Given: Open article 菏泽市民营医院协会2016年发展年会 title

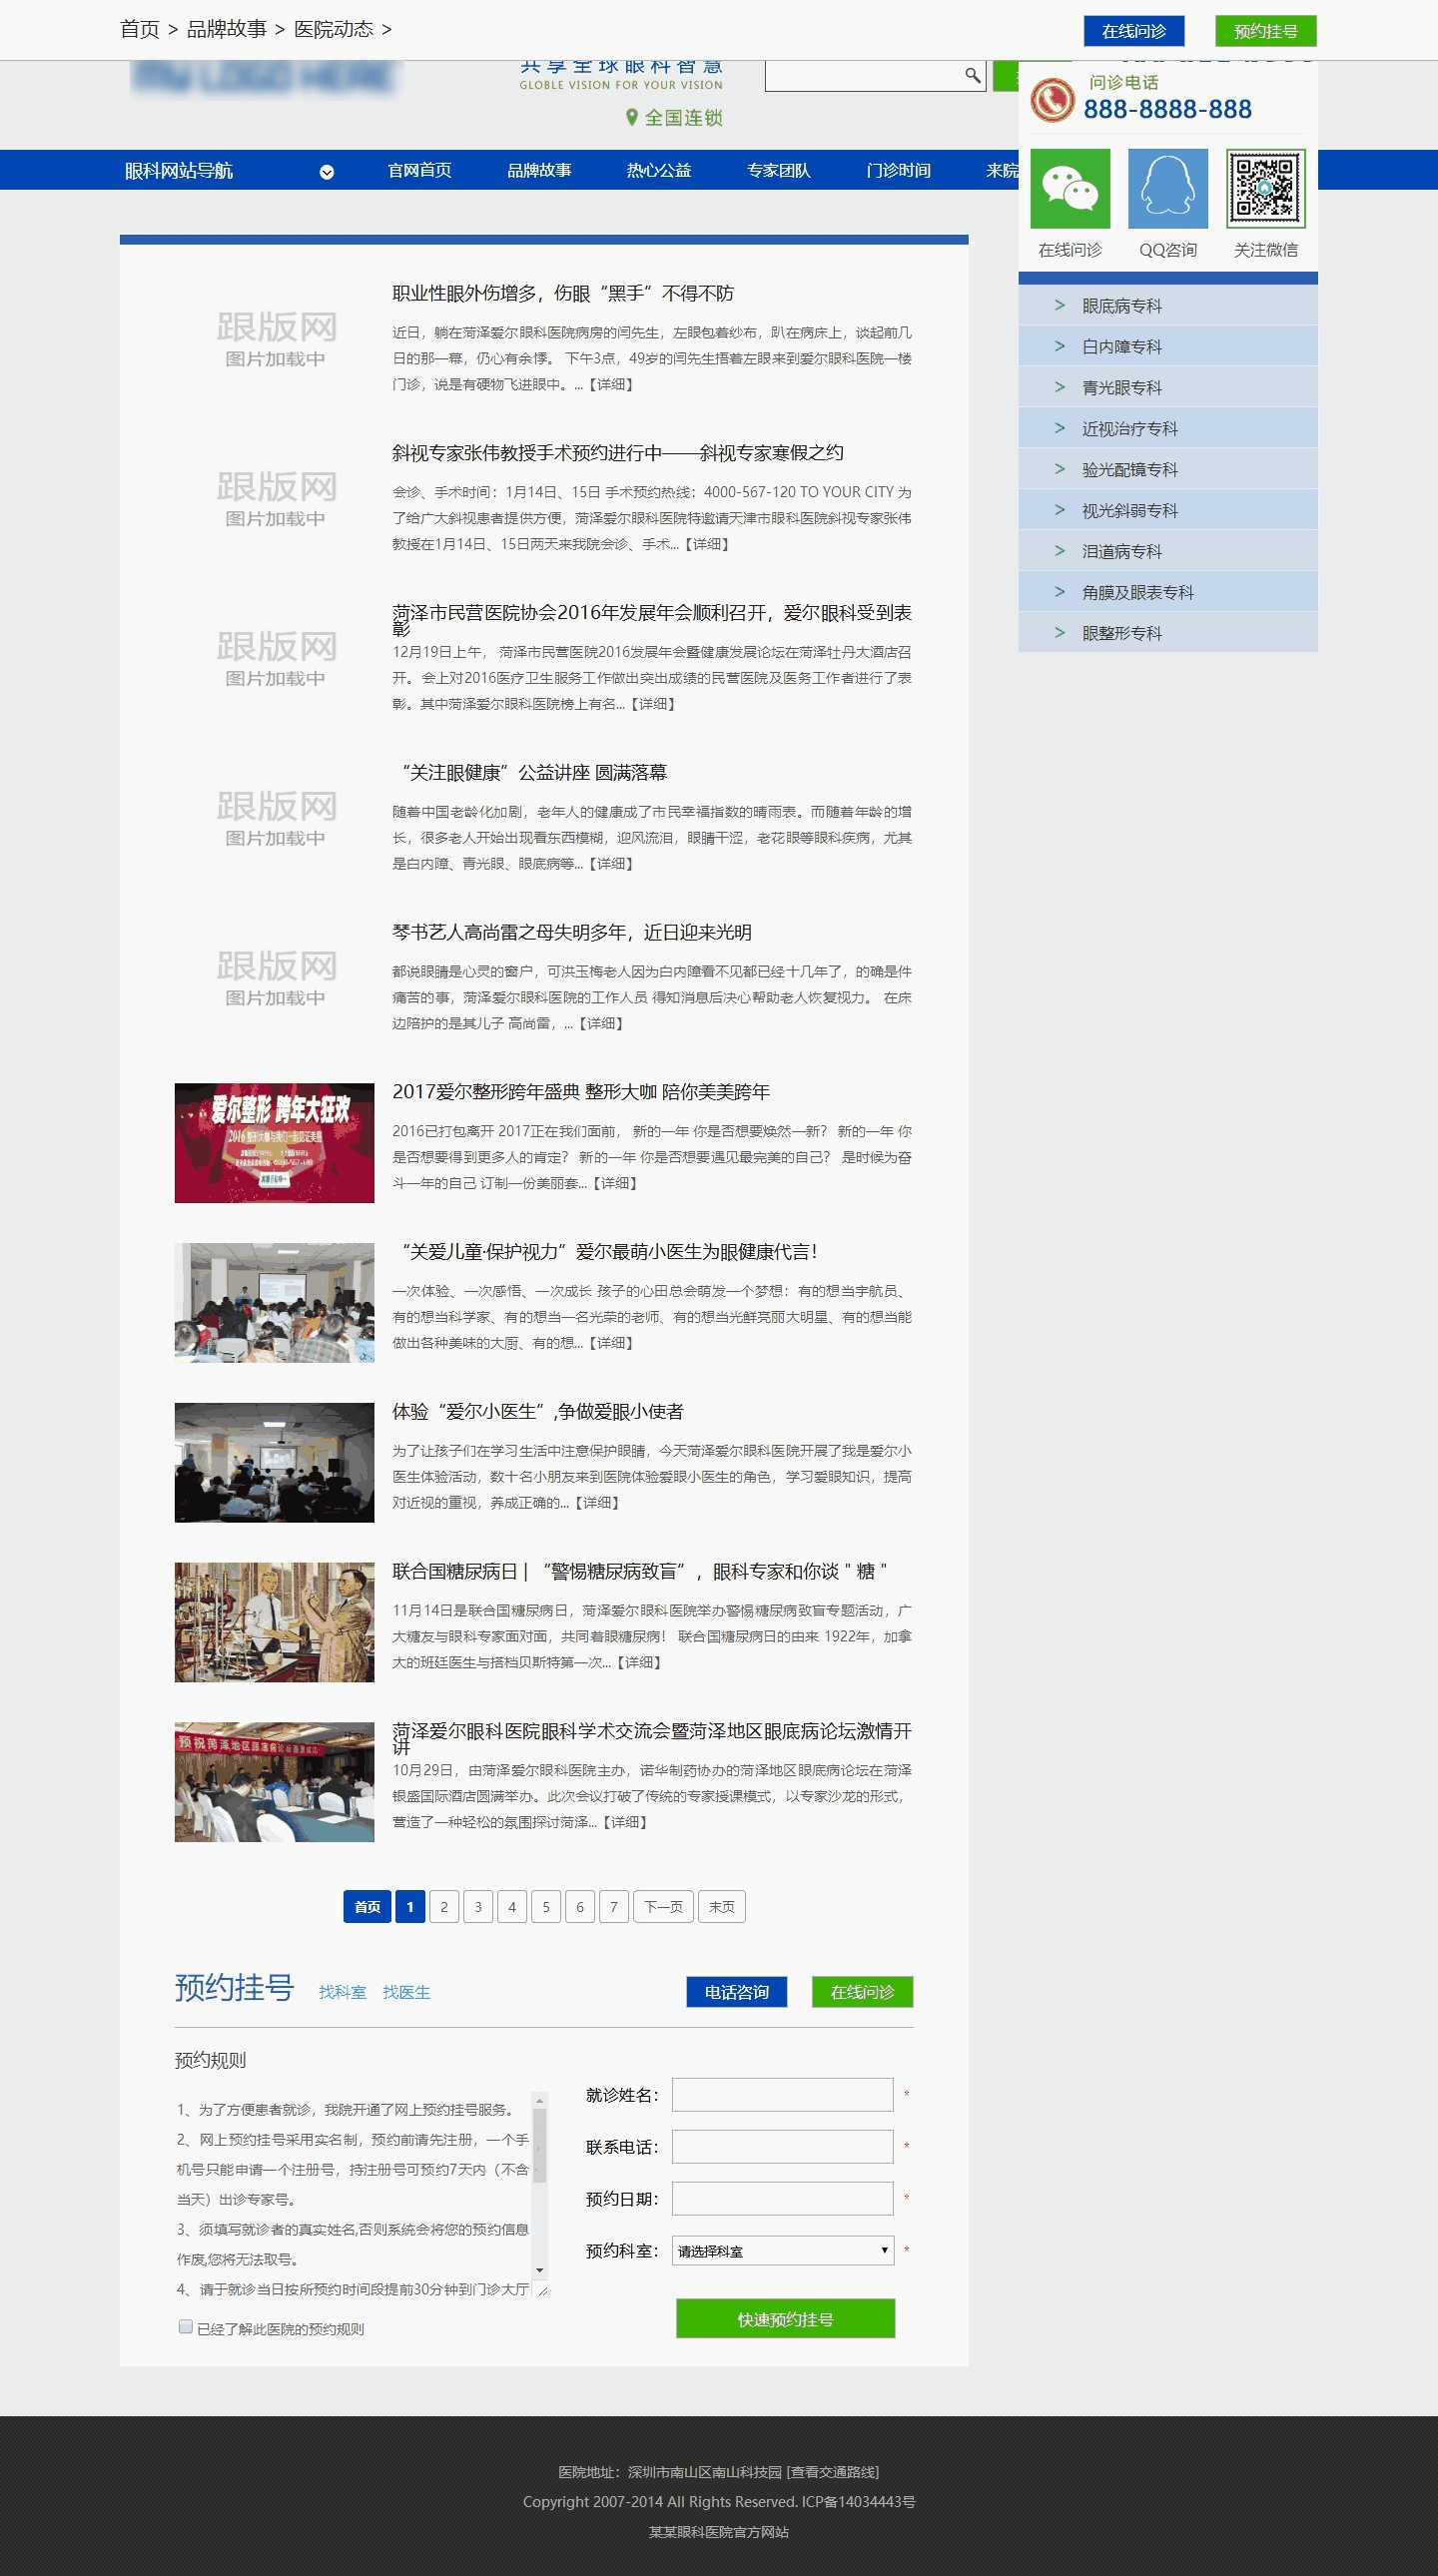Looking at the screenshot, I should [x=652, y=620].
